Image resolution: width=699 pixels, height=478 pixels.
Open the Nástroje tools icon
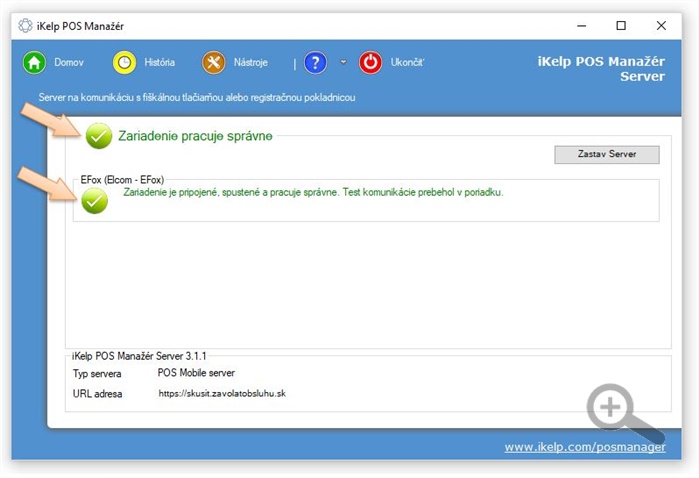tap(214, 62)
